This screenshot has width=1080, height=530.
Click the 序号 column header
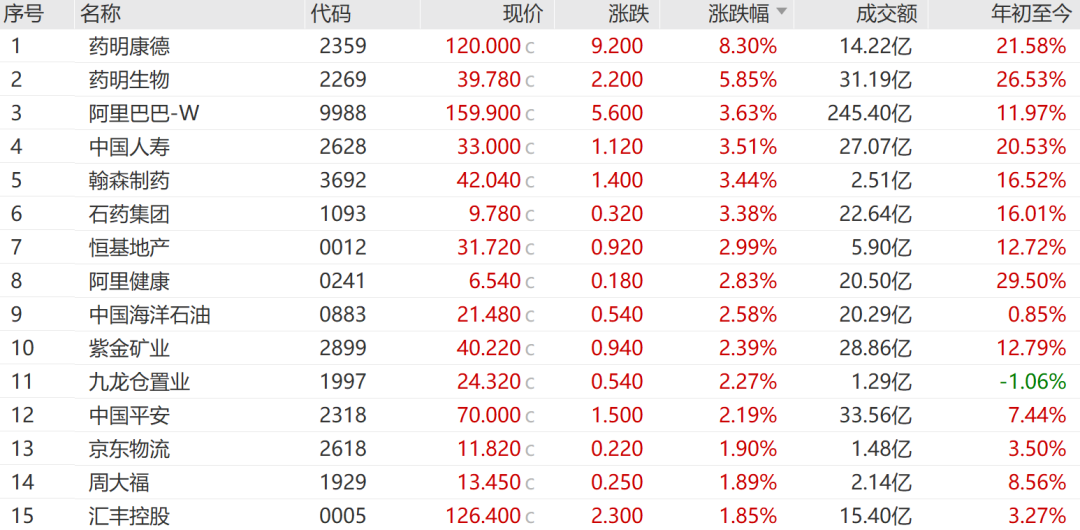23,14
